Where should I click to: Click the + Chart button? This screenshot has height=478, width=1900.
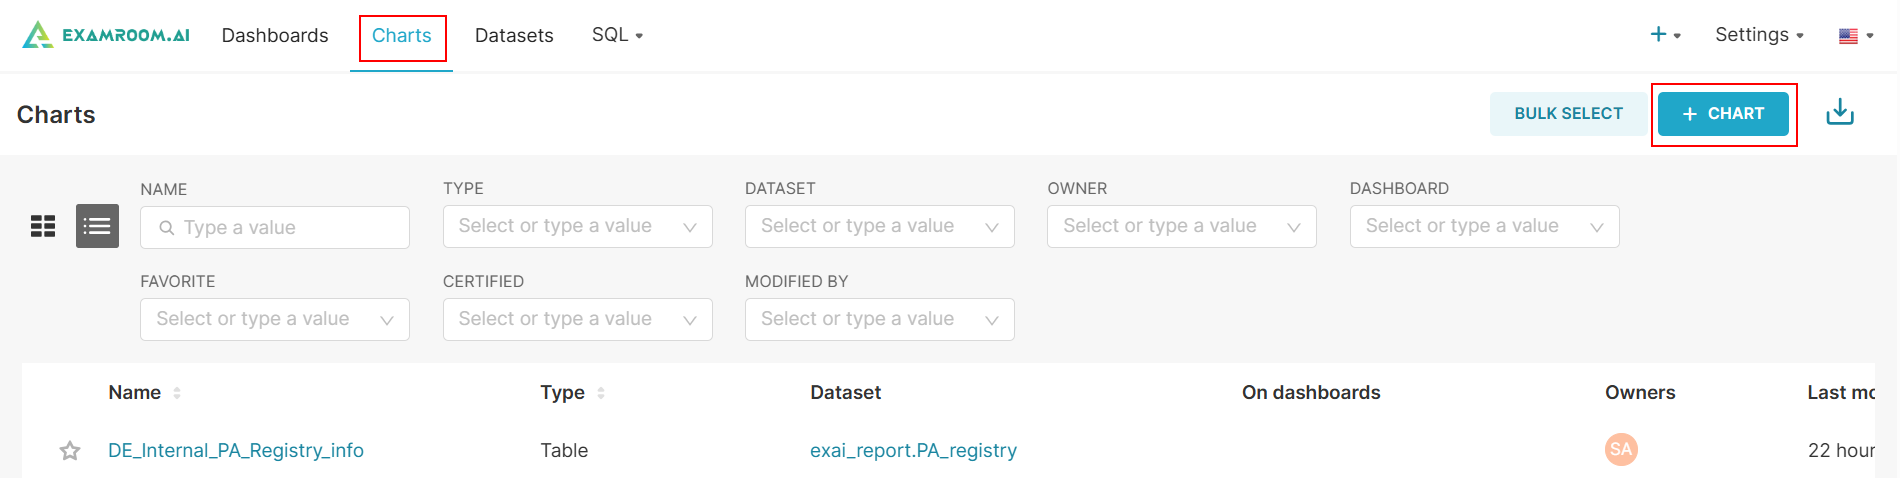[x=1723, y=114]
